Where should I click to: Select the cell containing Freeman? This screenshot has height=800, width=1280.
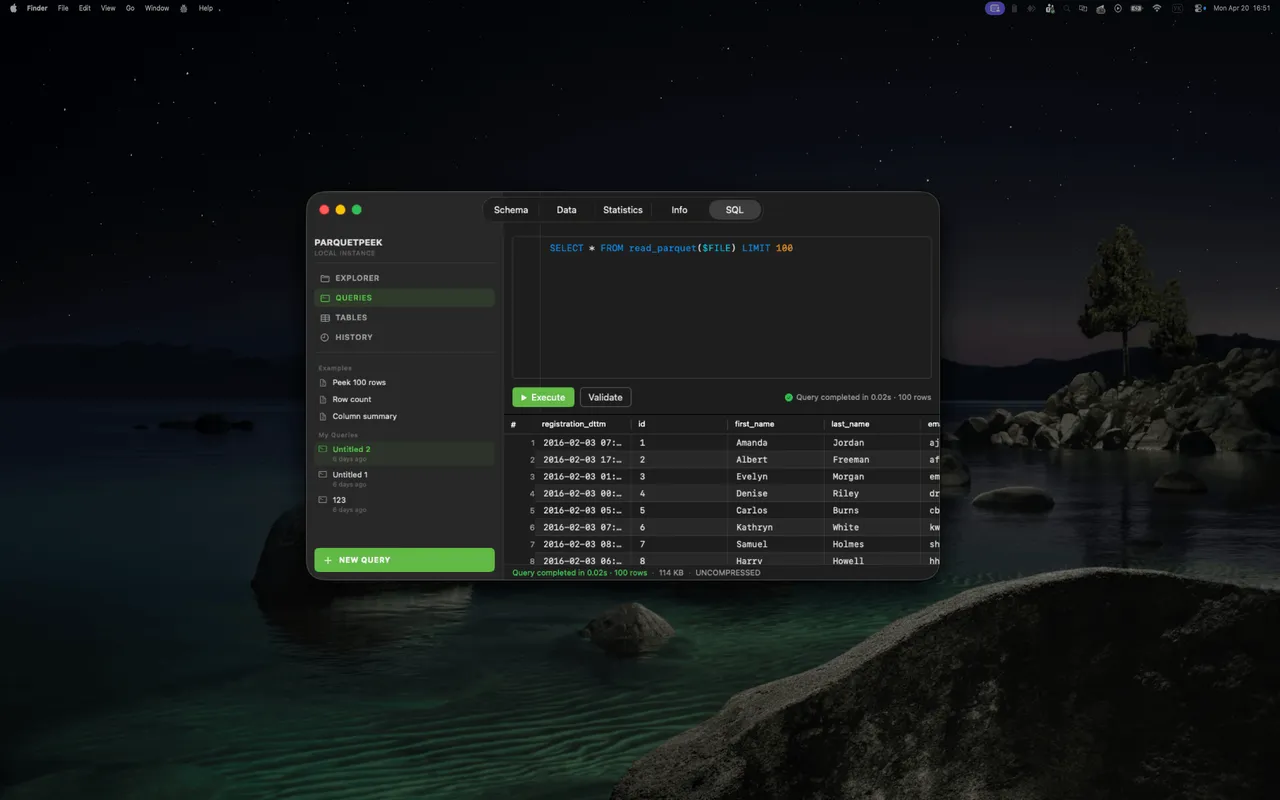pos(872,460)
